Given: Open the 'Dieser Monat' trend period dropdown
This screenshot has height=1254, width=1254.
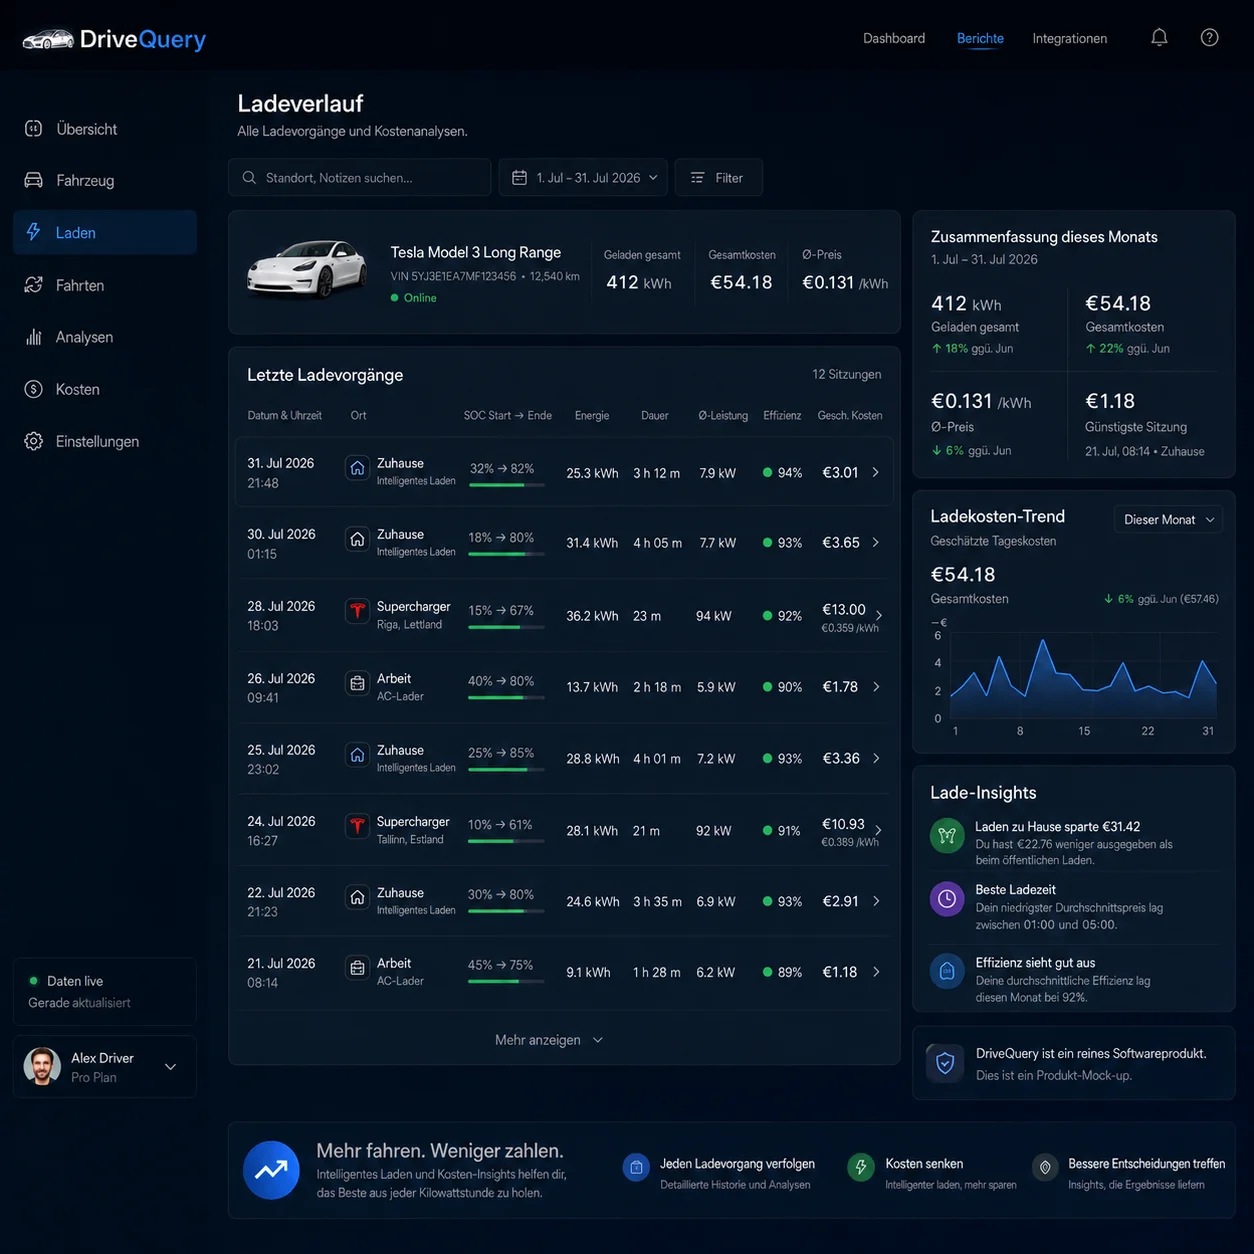Looking at the screenshot, I should [1168, 519].
